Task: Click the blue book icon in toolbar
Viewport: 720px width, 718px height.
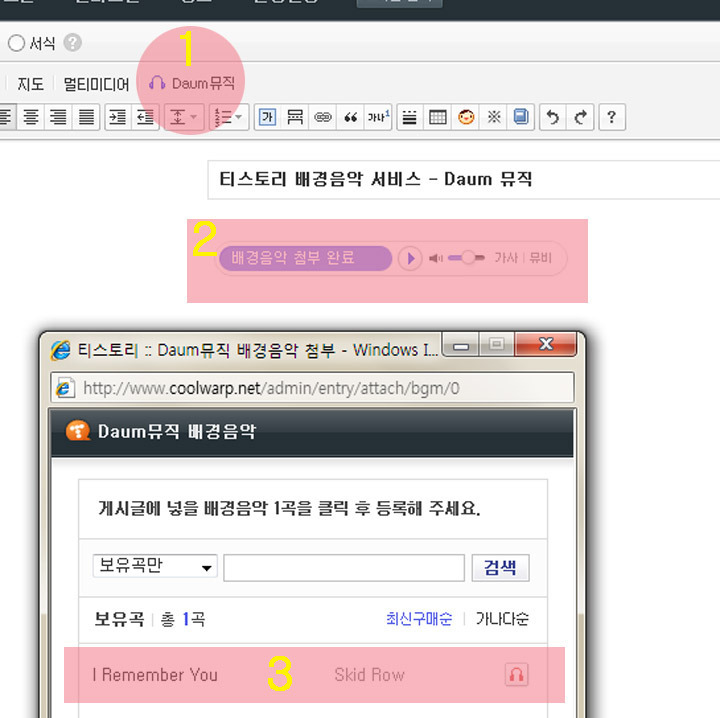Action: click(521, 117)
